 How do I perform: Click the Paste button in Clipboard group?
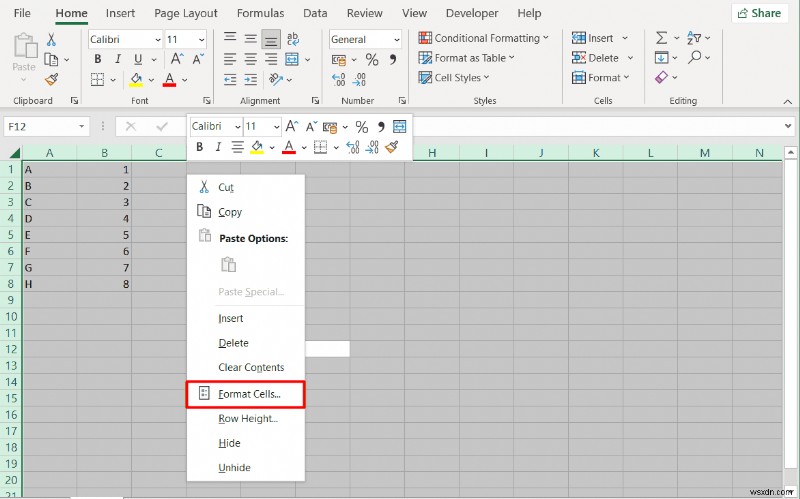[x=24, y=56]
